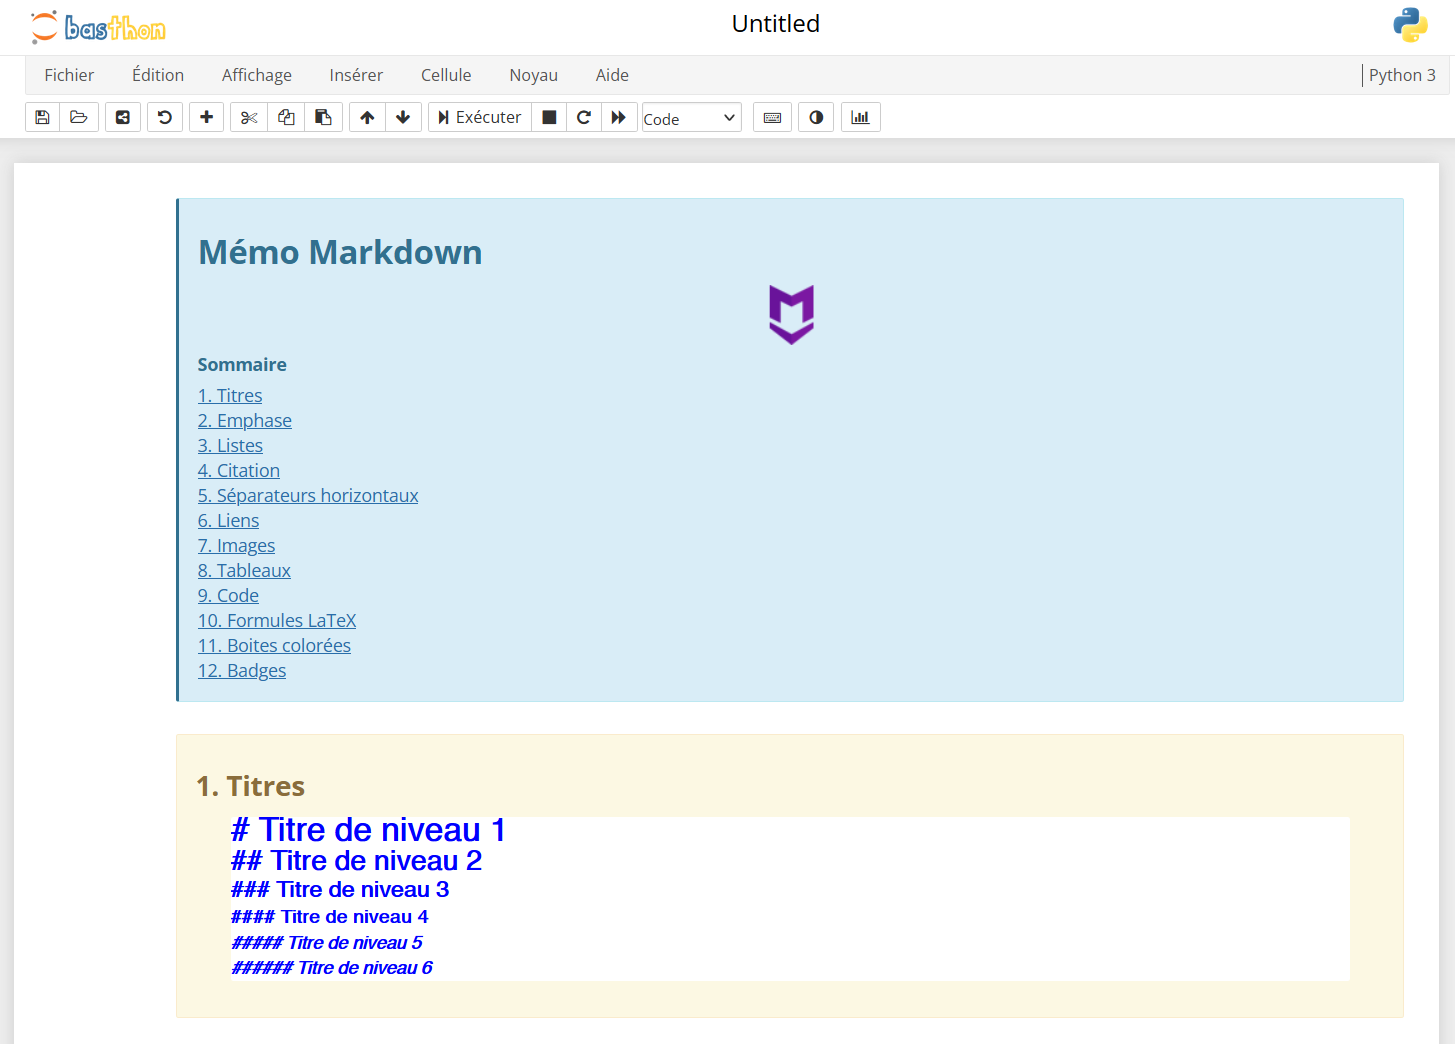1455x1044 pixels.
Task: Follow the '2. Emphase' link
Action: (x=245, y=421)
